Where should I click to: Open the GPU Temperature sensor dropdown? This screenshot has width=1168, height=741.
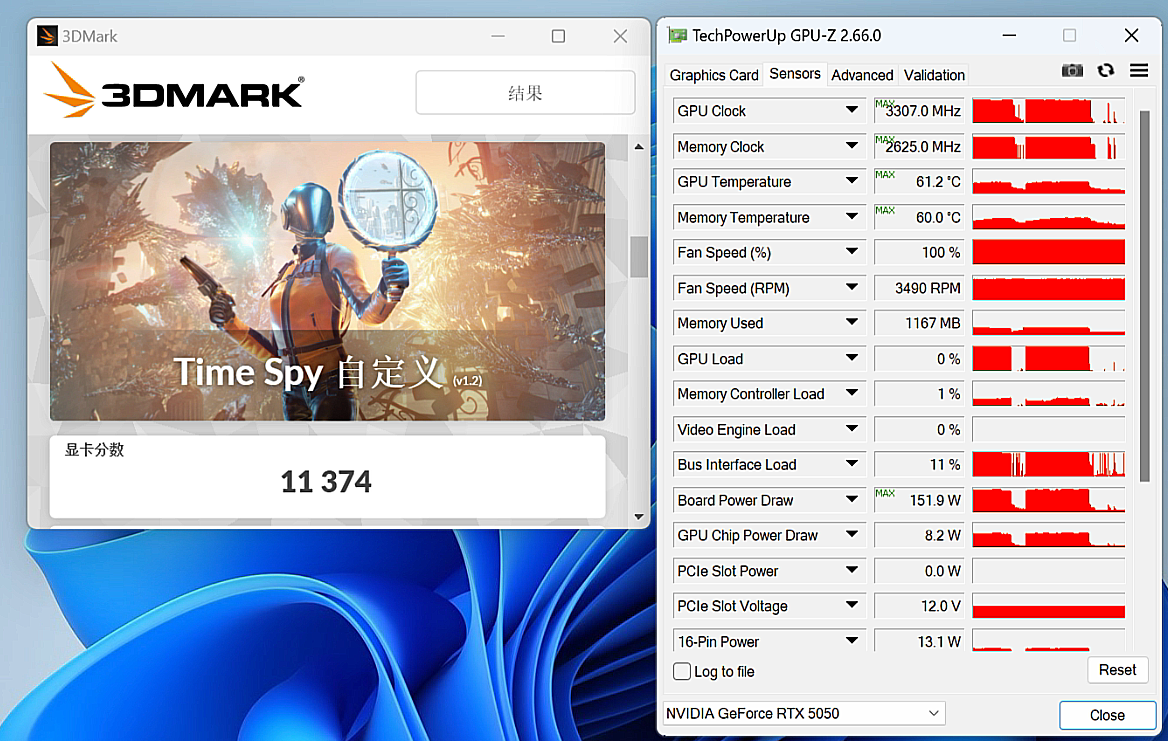pyautogui.click(x=852, y=181)
